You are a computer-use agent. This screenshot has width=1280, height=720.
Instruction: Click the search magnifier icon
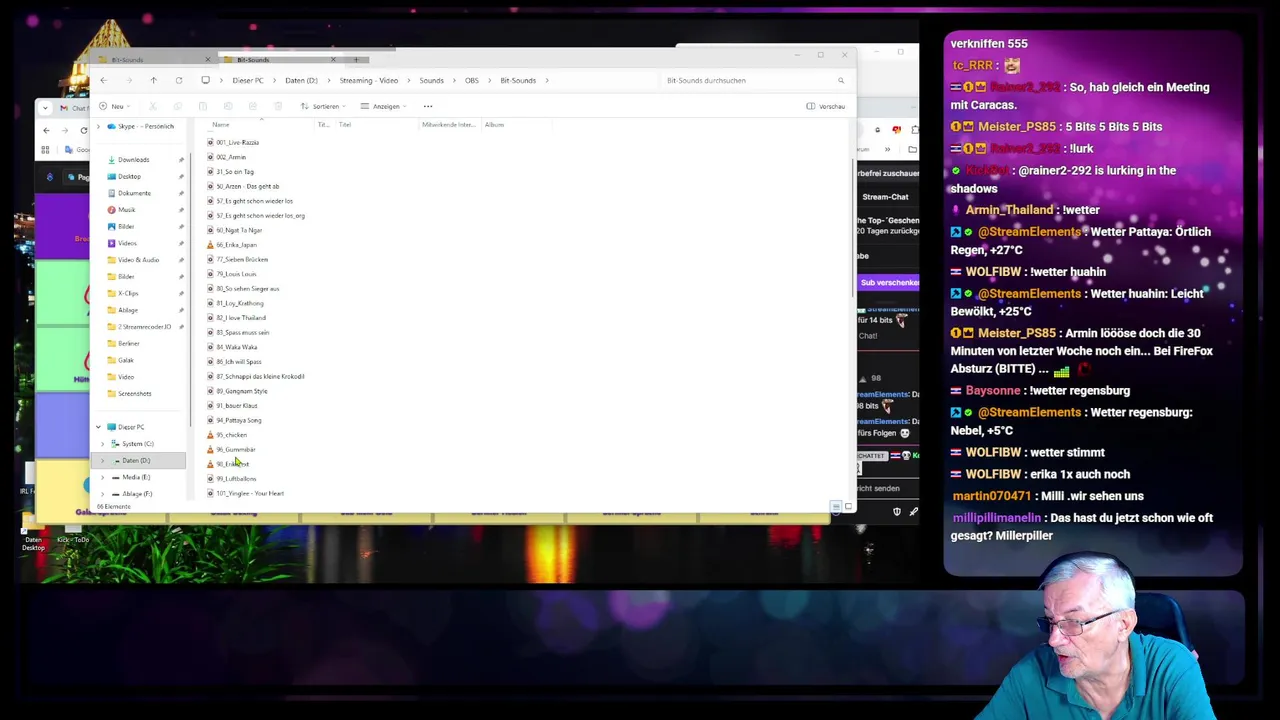coord(841,80)
